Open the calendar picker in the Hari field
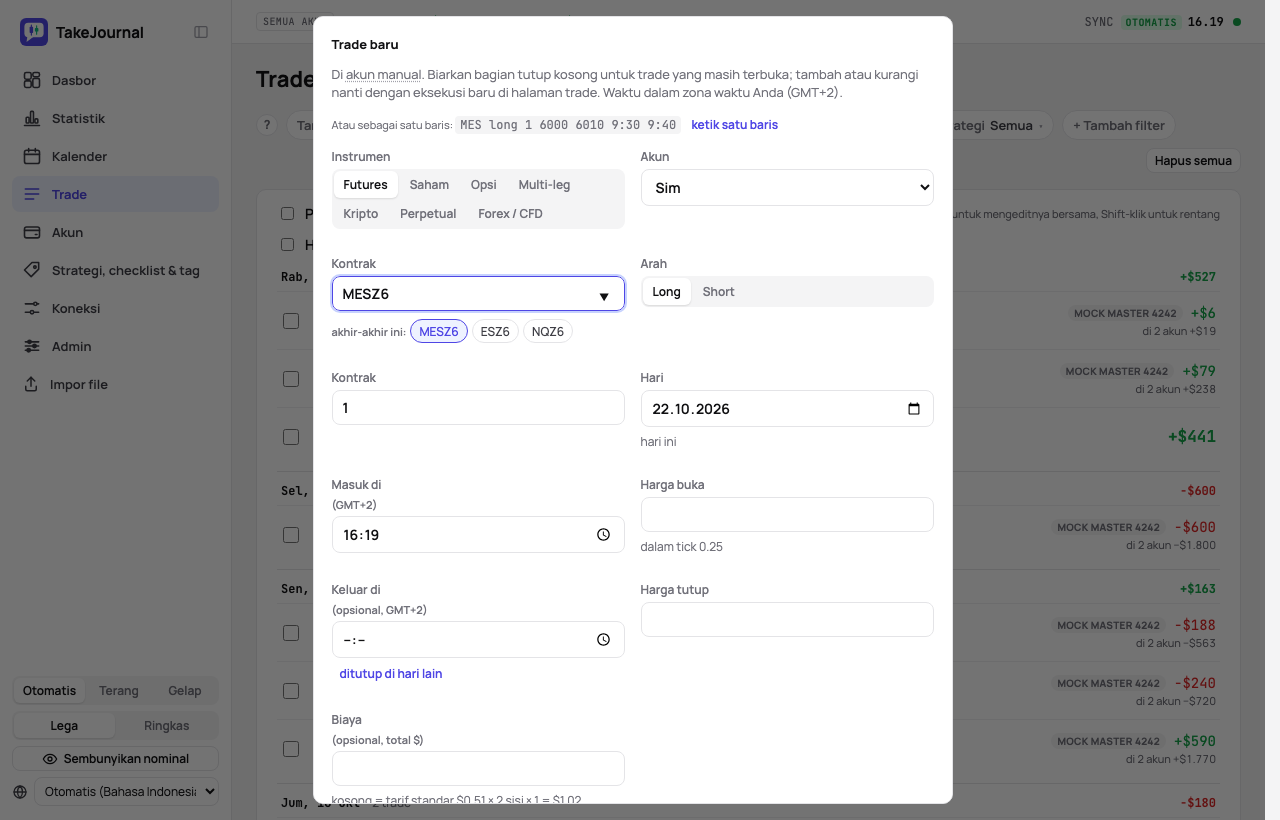Image resolution: width=1280 pixels, height=820 pixels. pos(913,409)
